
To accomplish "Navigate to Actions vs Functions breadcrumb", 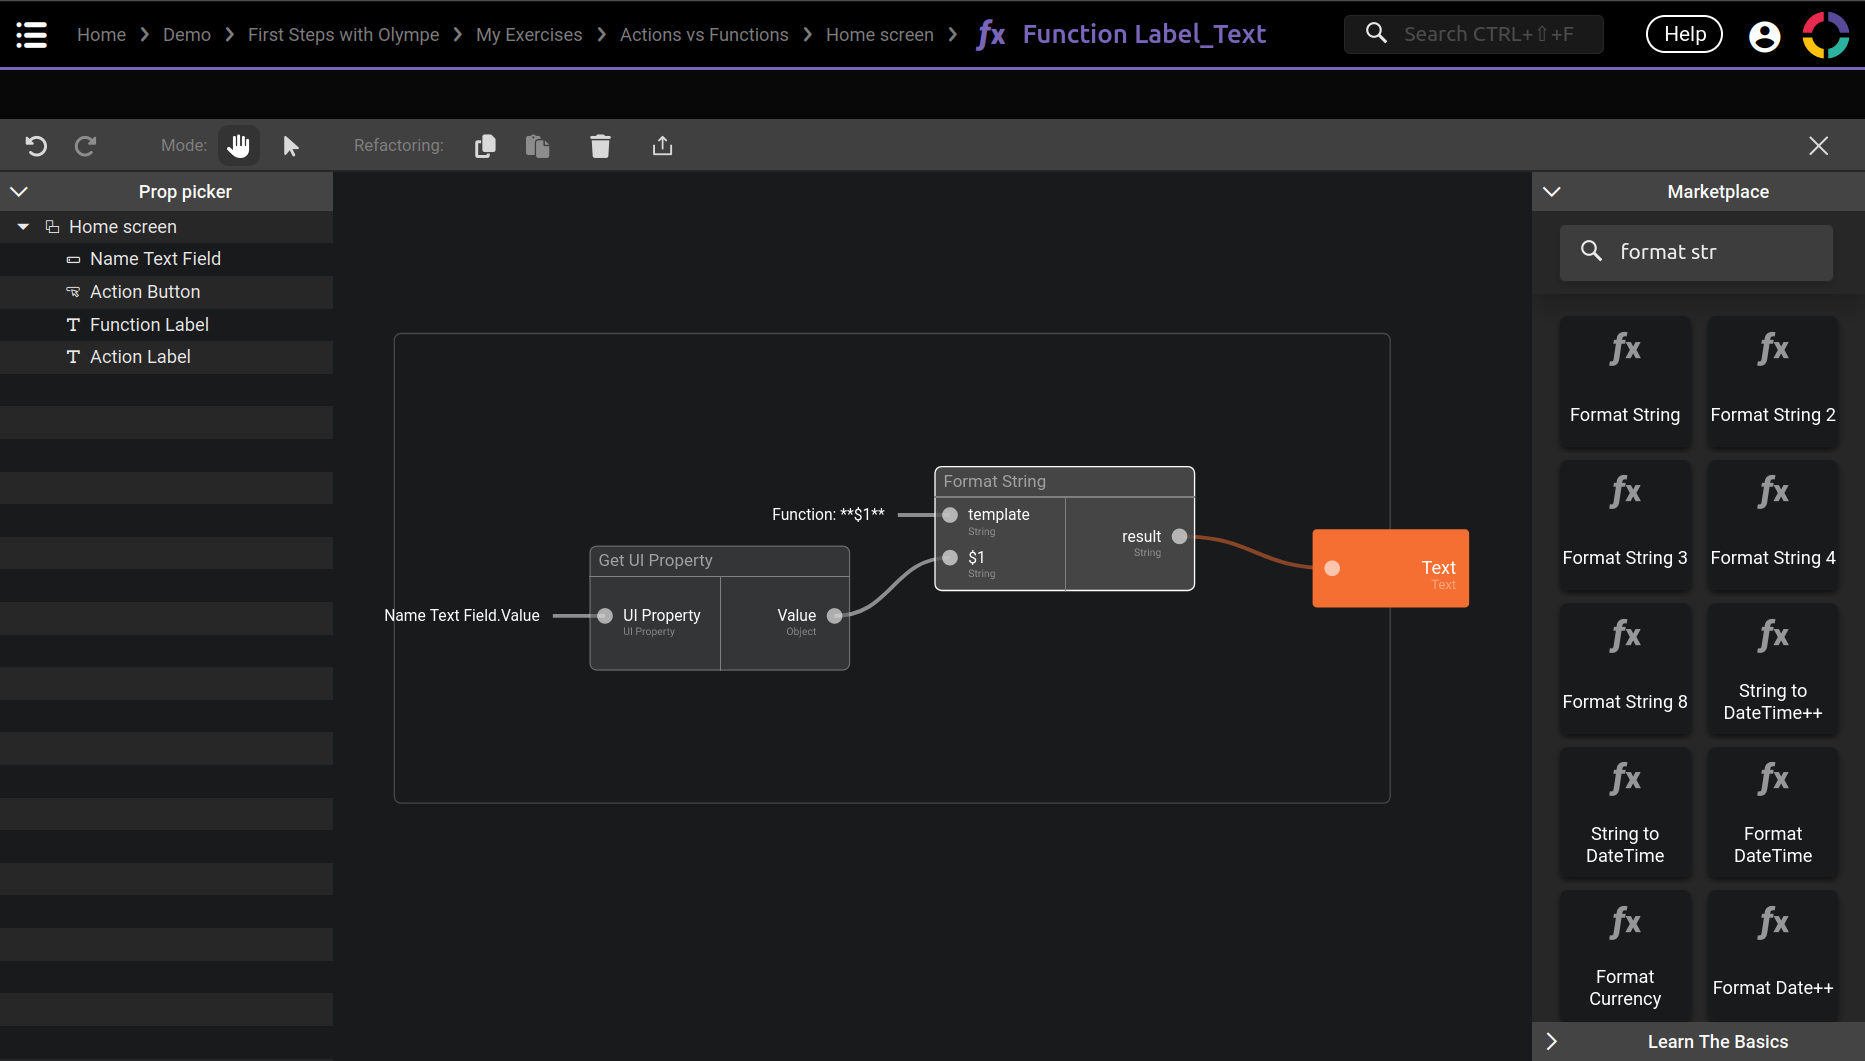I will (x=703, y=35).
